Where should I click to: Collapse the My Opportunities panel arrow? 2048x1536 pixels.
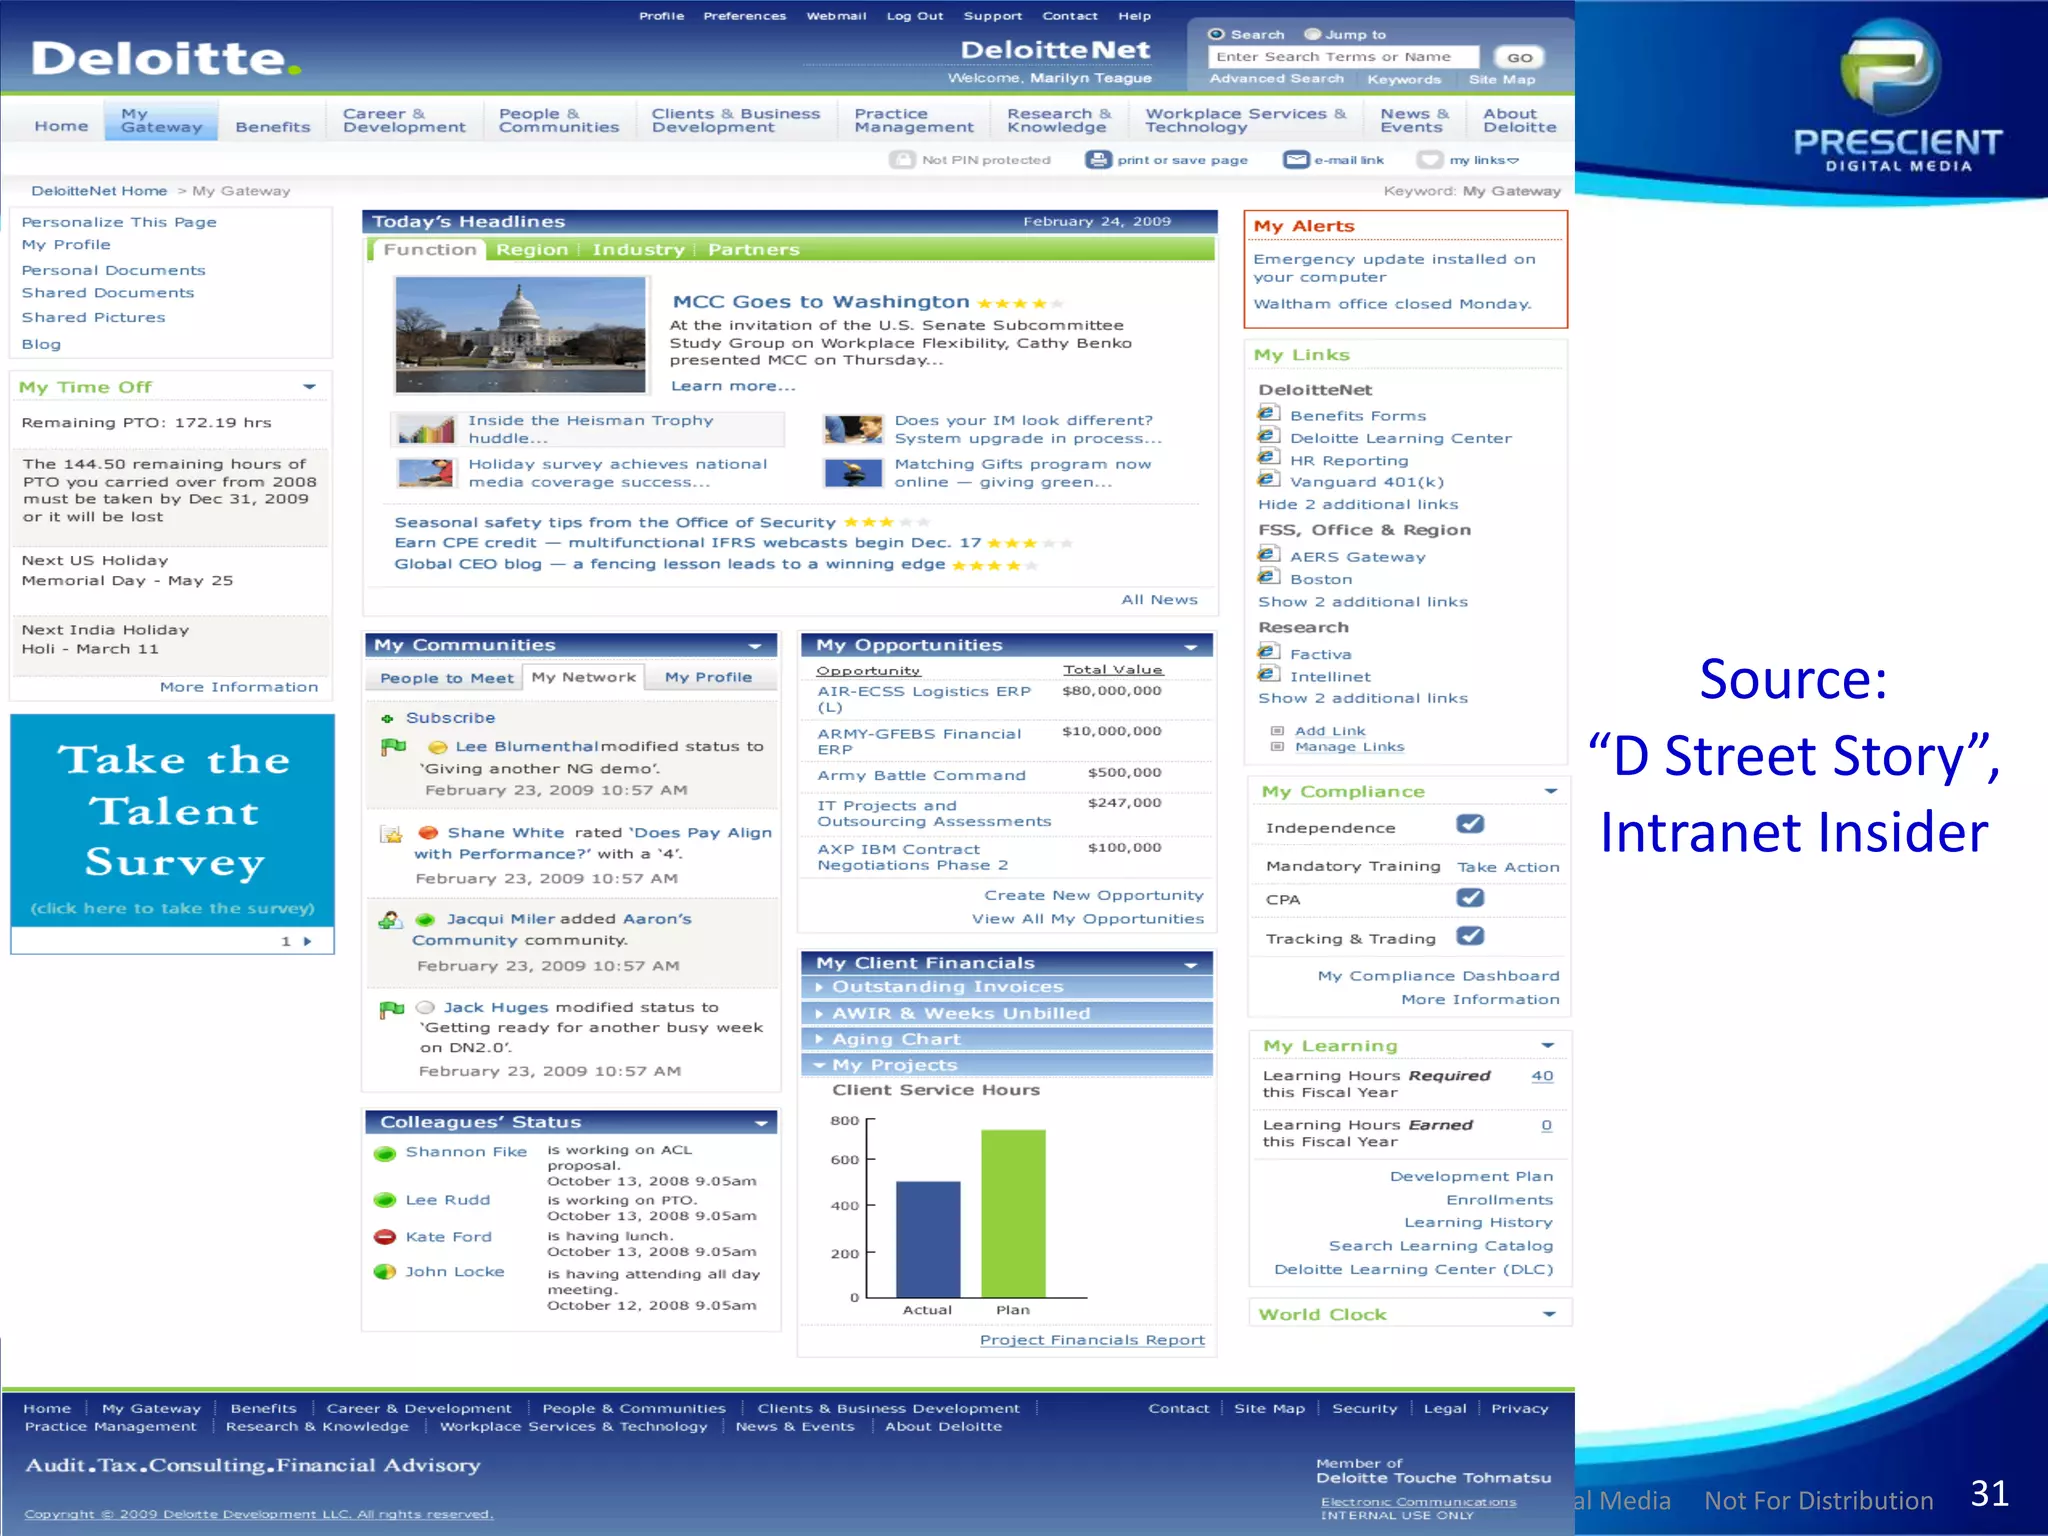pyautogui.click(x=1191, y=646)
